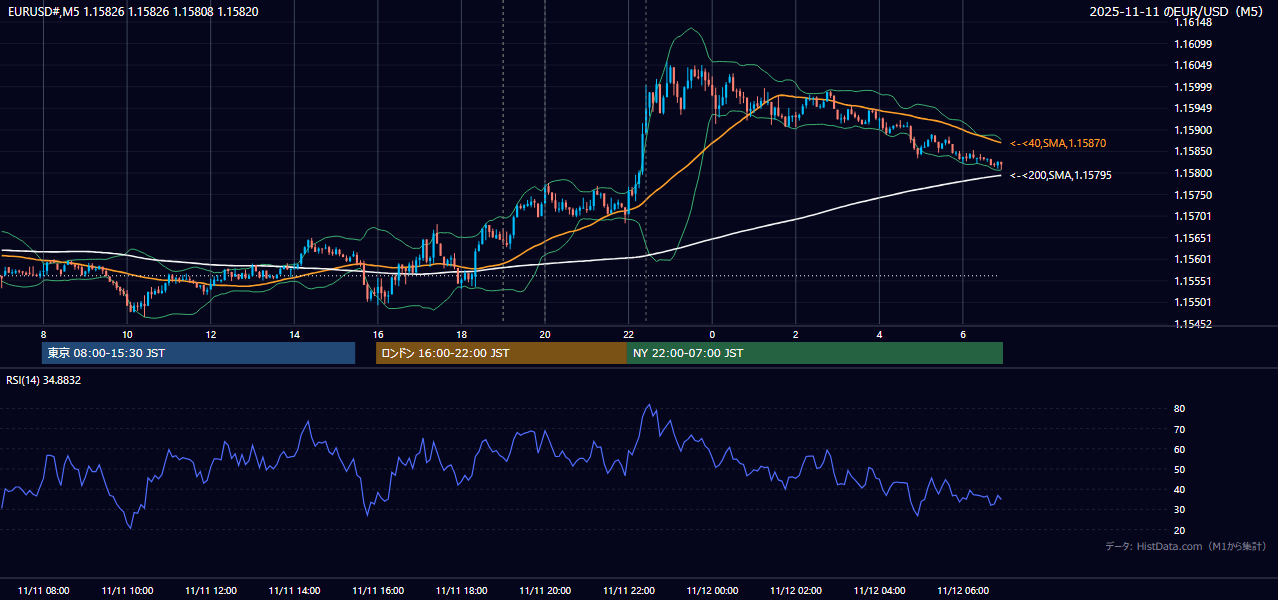This screenshot has width=1278, height=600.
Task: Click price level 1.15949 on the axis
Action: coord(1193,109)
